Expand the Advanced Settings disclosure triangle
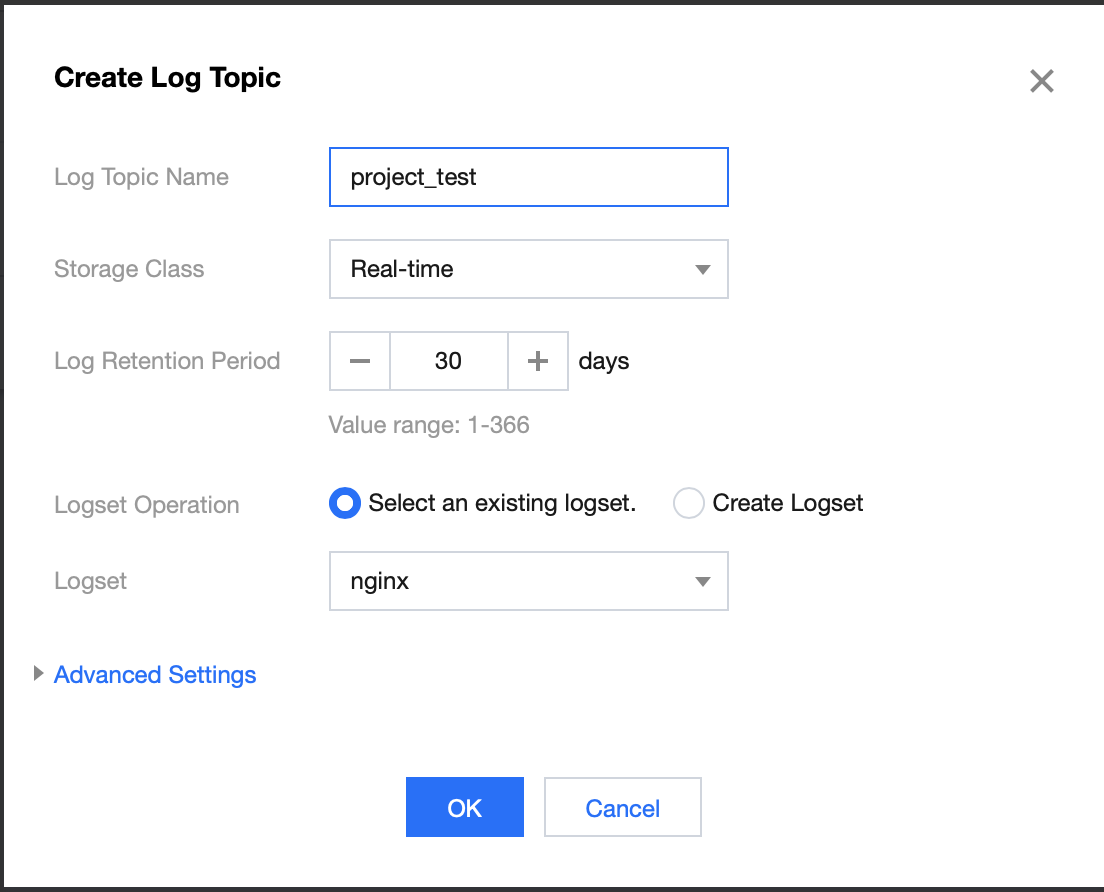 coord(39,674)
